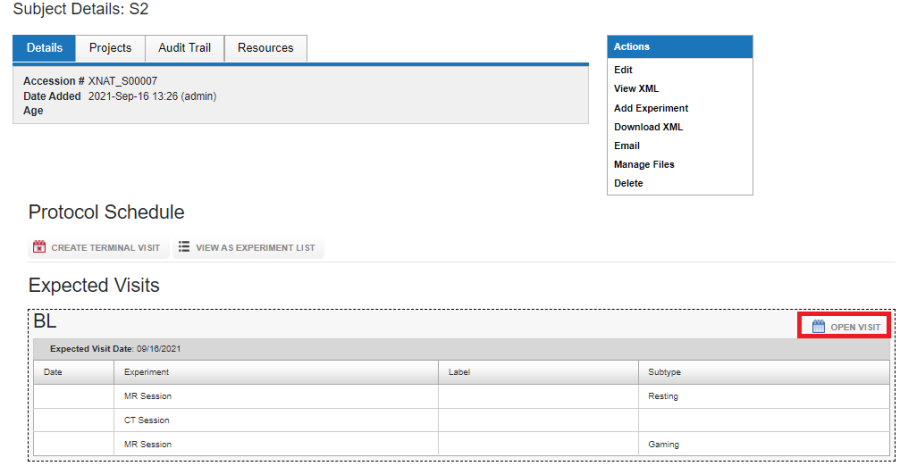Go to the Details tab
Screen dimensions: 900x466
44,48
